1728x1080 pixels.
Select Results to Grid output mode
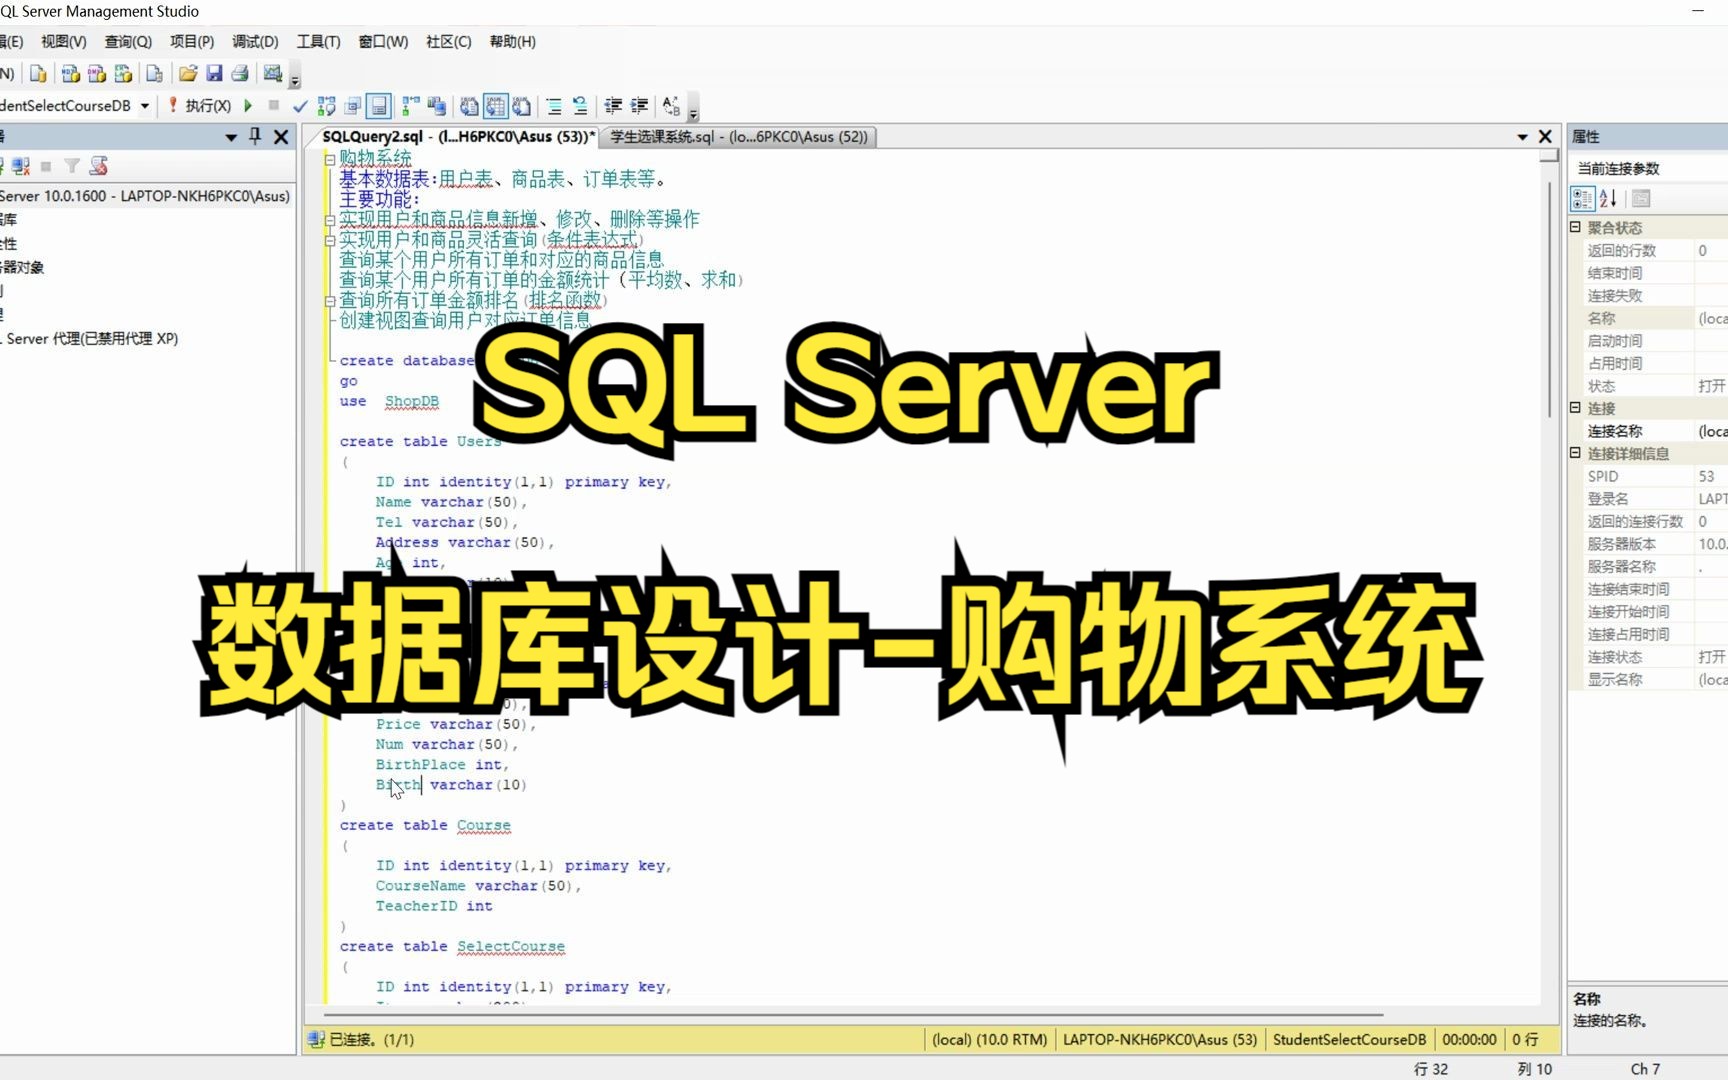click(x=495, y=106)
